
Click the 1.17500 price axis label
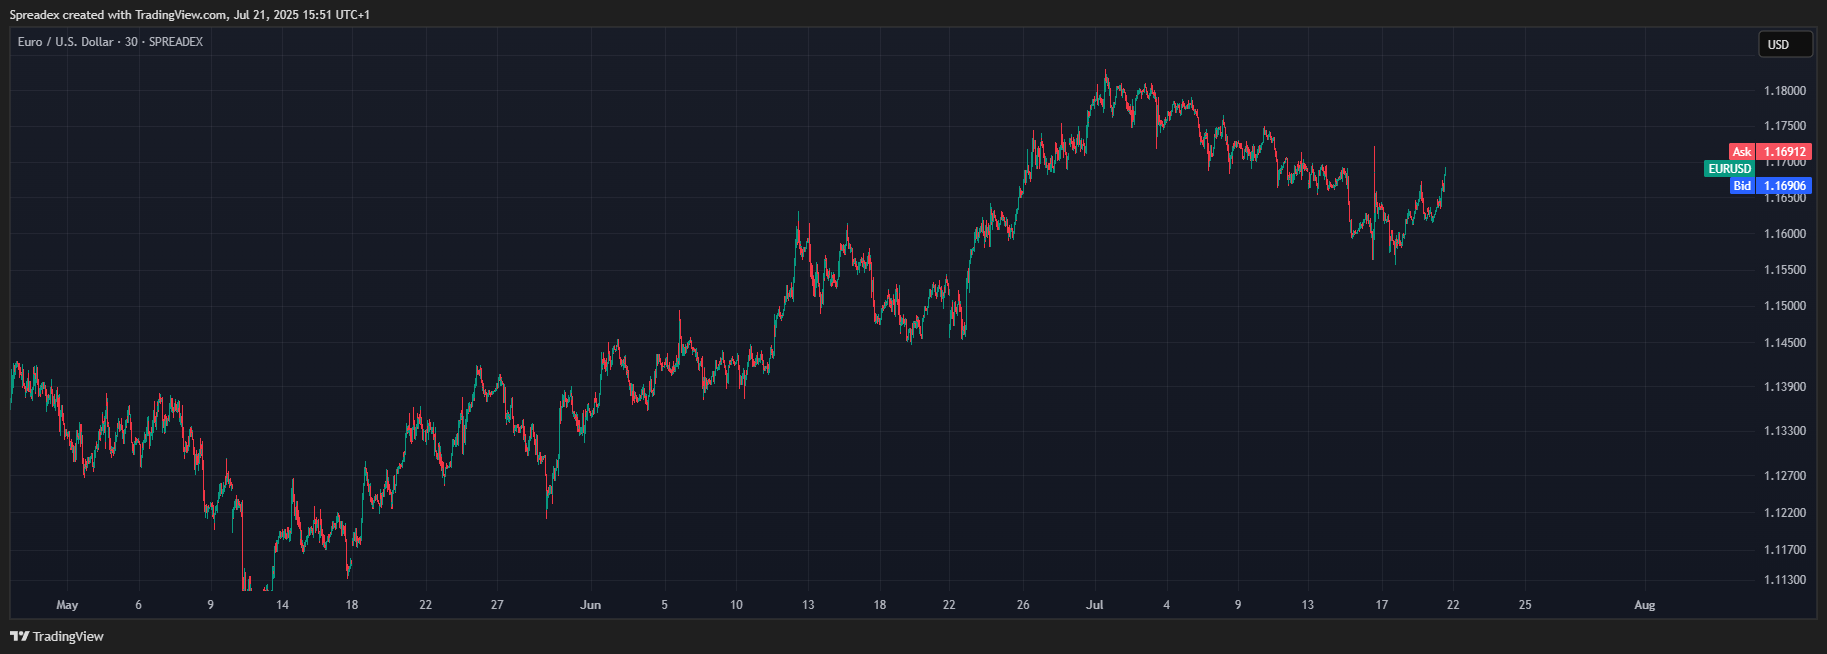tap(1785, 126)
